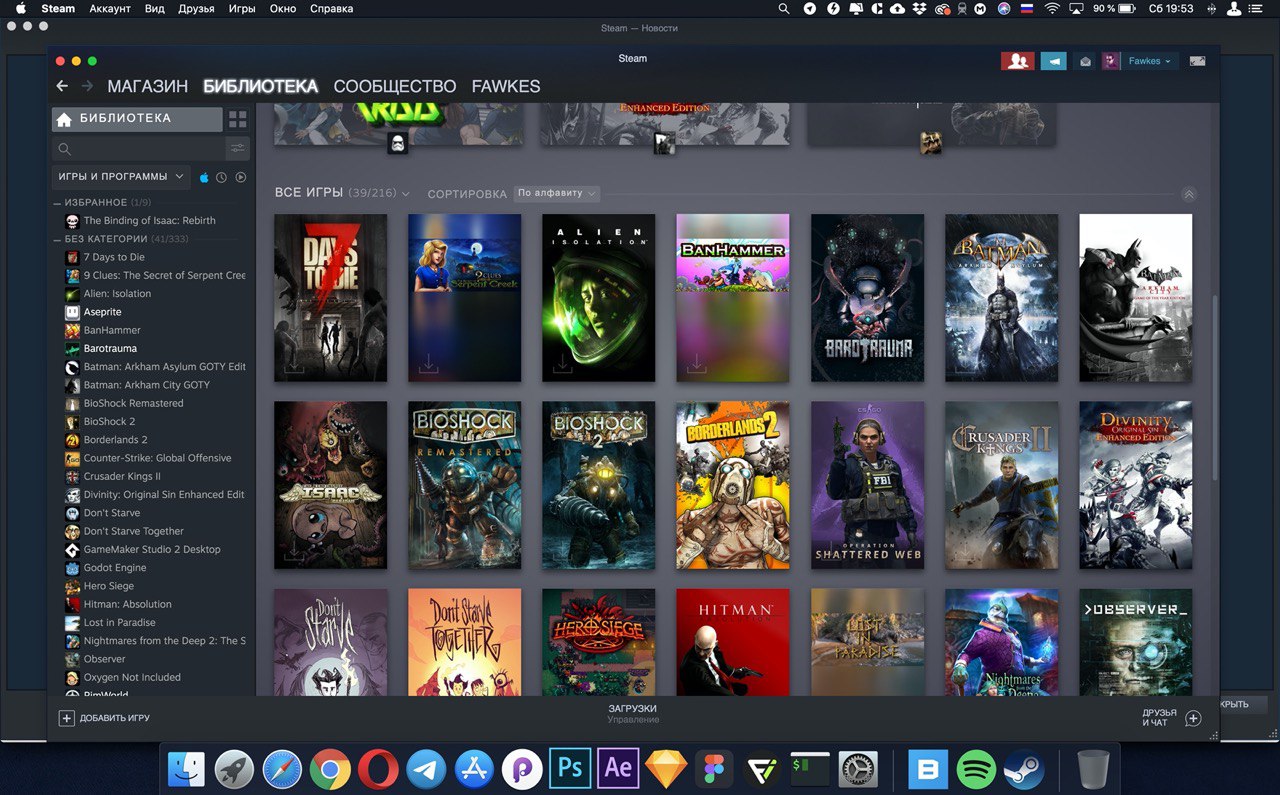Collapse the Все игры section chevron

coord(1189,194)
